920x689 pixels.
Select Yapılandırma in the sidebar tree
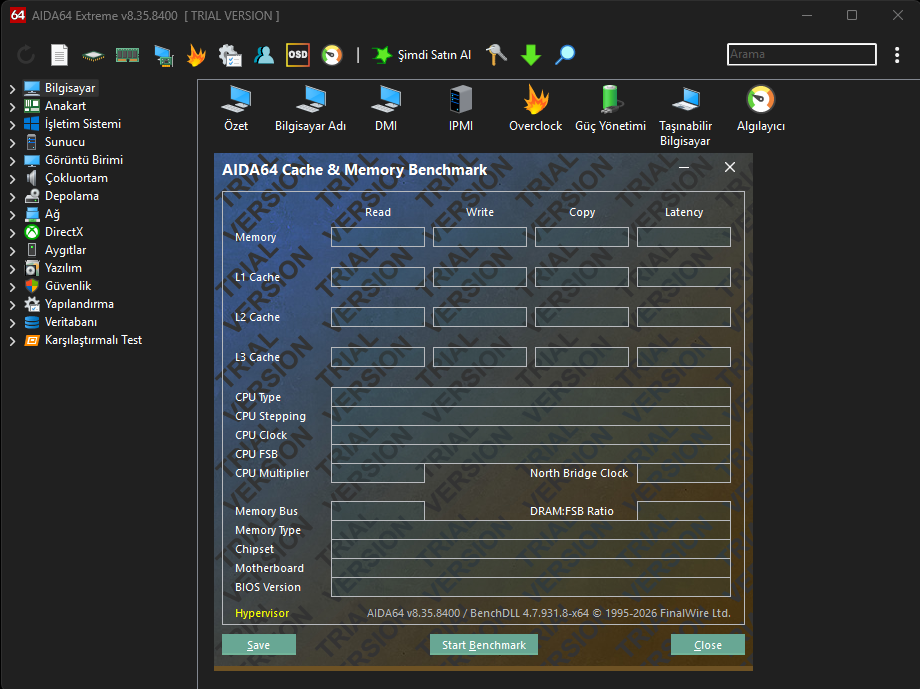point(79,304)
